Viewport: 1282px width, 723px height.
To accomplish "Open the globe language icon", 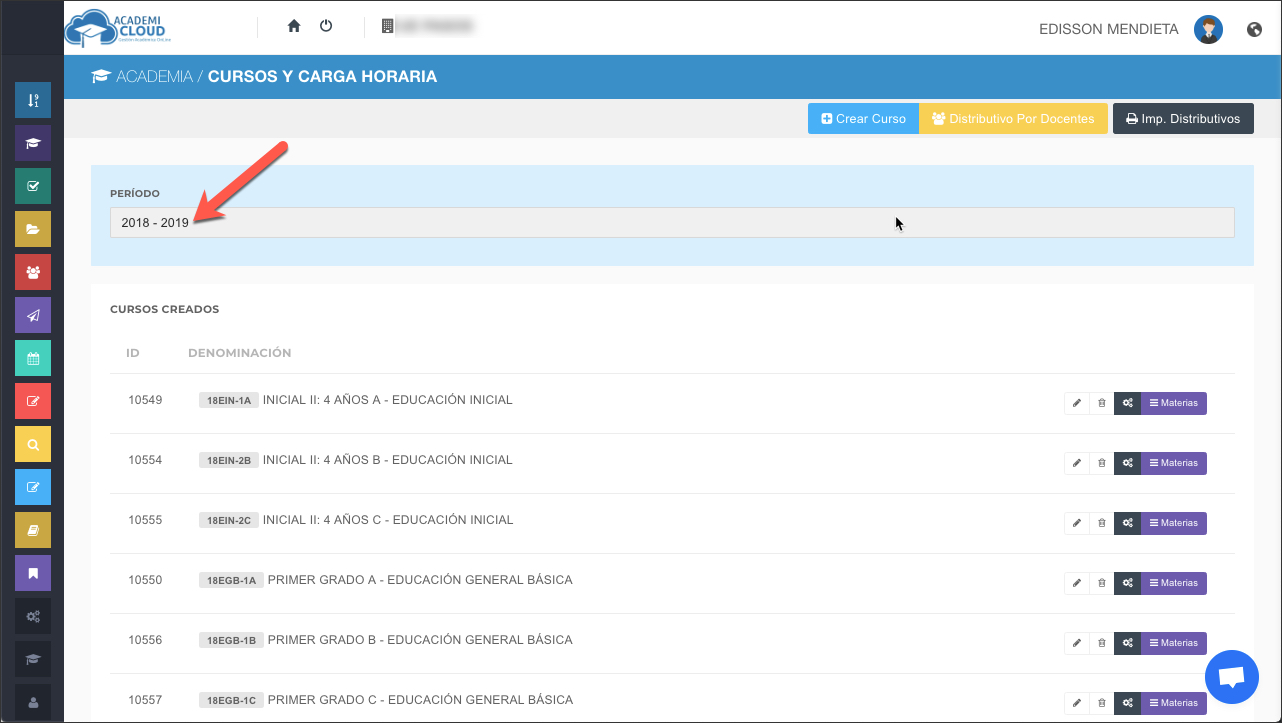I will point(1254,30).
